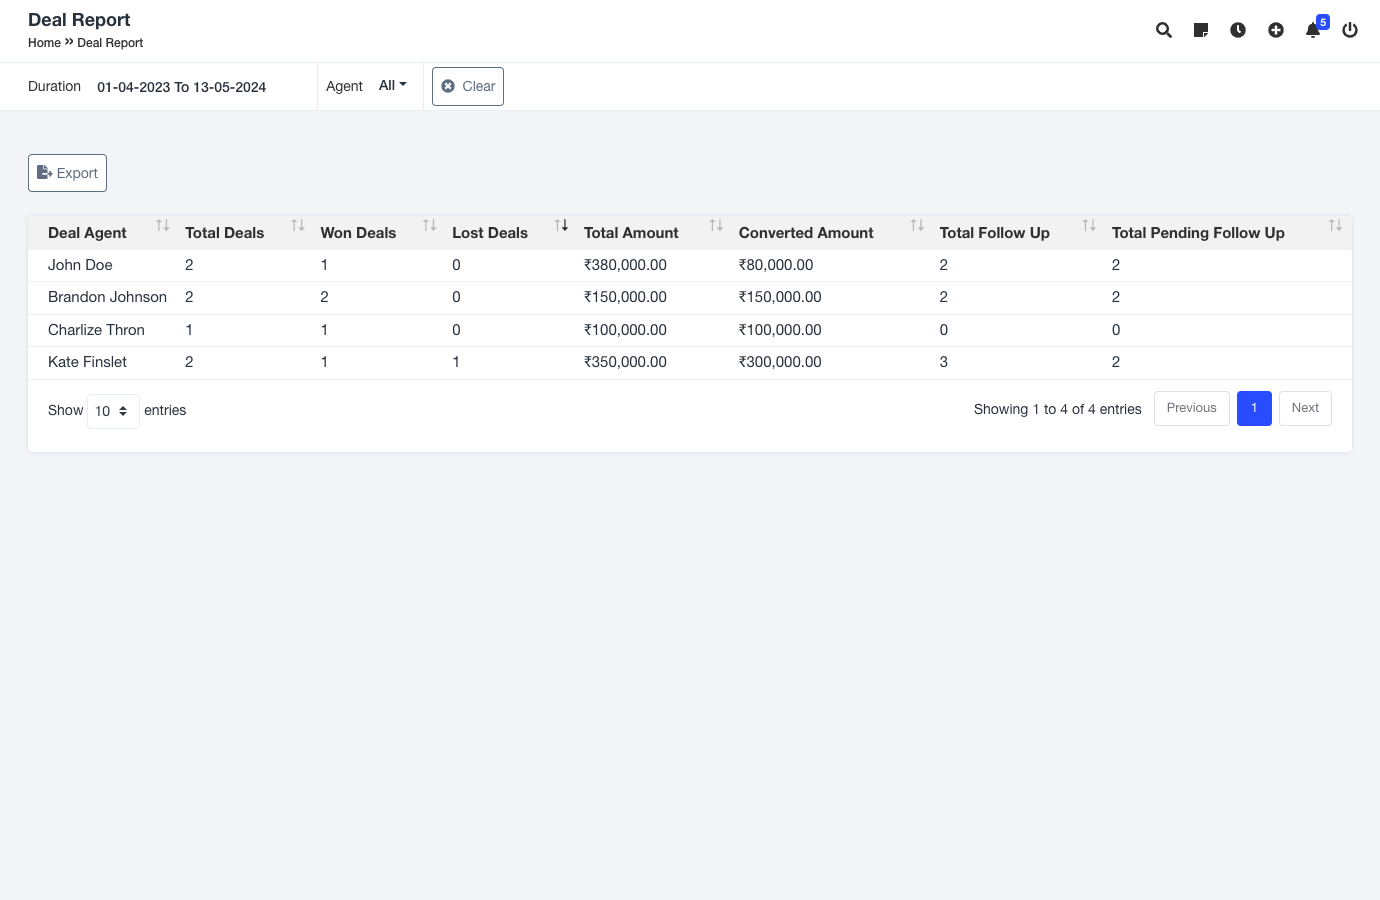Expand the Agent All dropdown

click(x=392, y=86)
